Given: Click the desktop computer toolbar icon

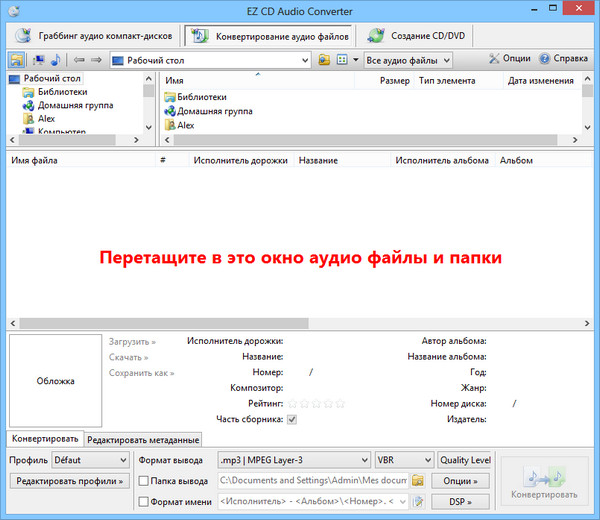Looking at the screenshot, I should [38, 60].
